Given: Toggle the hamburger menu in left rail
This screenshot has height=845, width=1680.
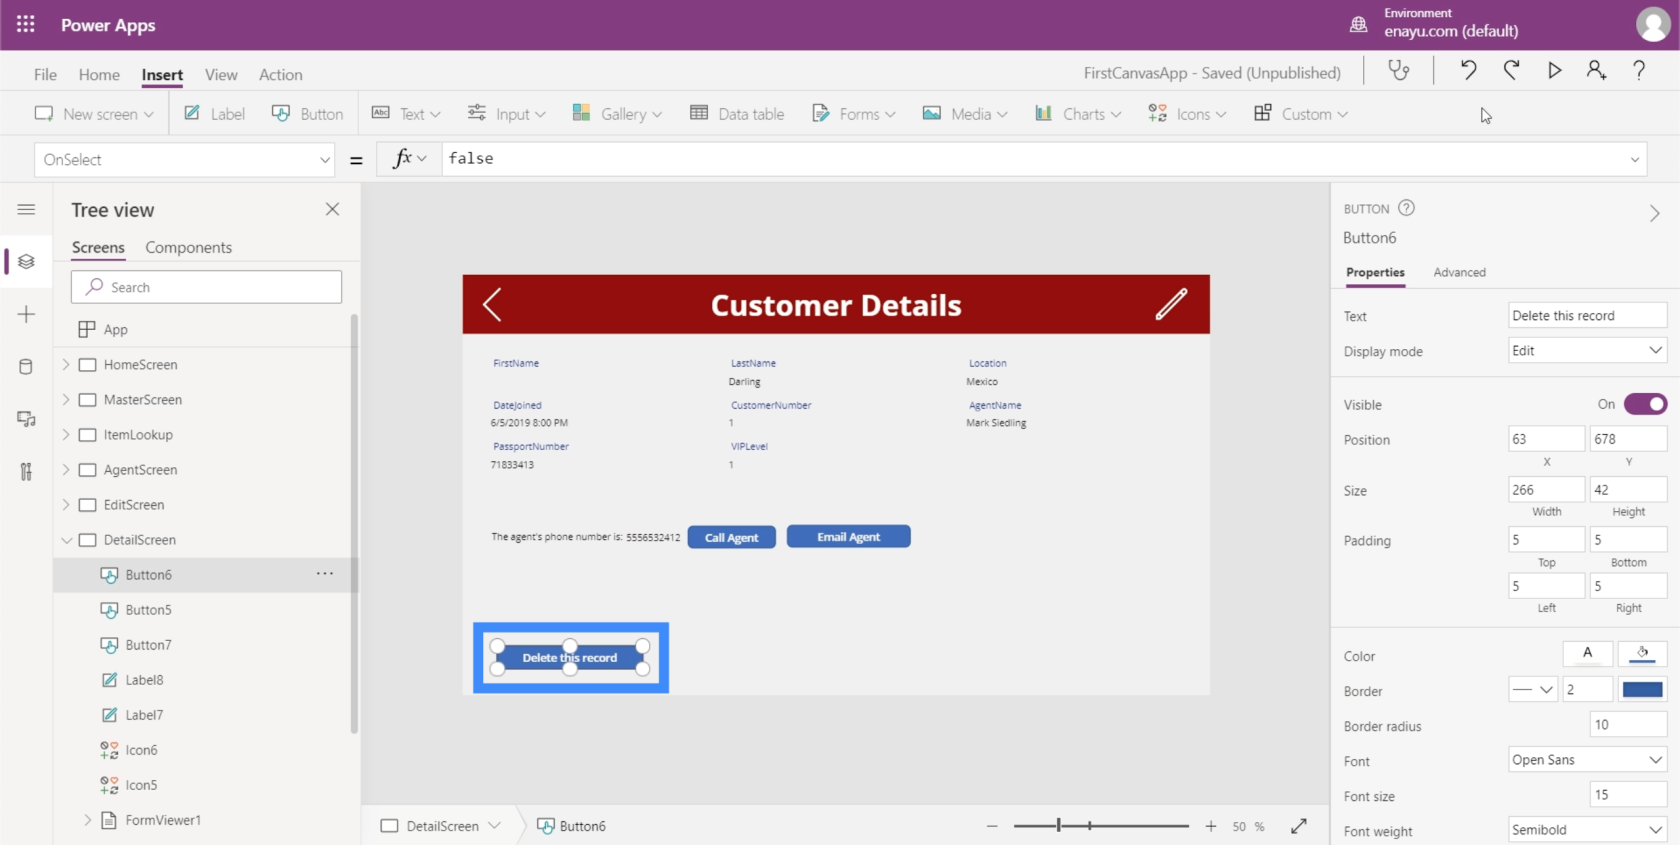Looking at the screenshot, I should [x=26, y=209].
